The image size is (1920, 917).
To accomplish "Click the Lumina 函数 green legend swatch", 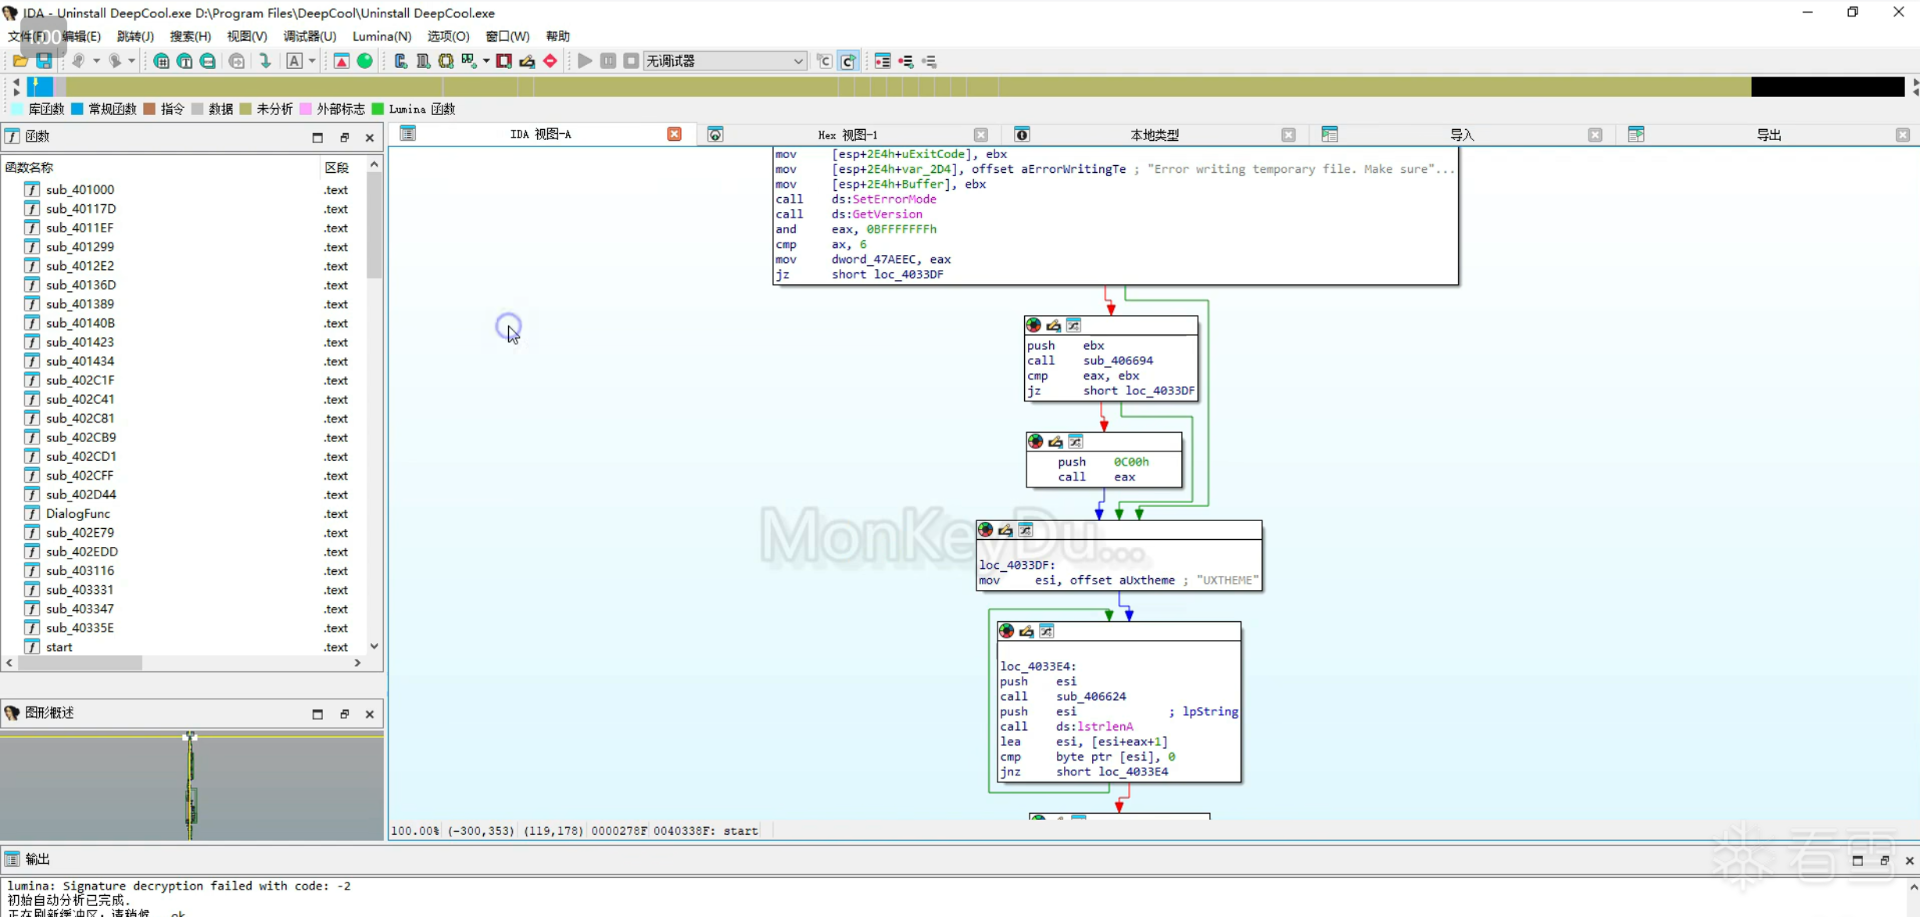I will (x=377, y=109).
